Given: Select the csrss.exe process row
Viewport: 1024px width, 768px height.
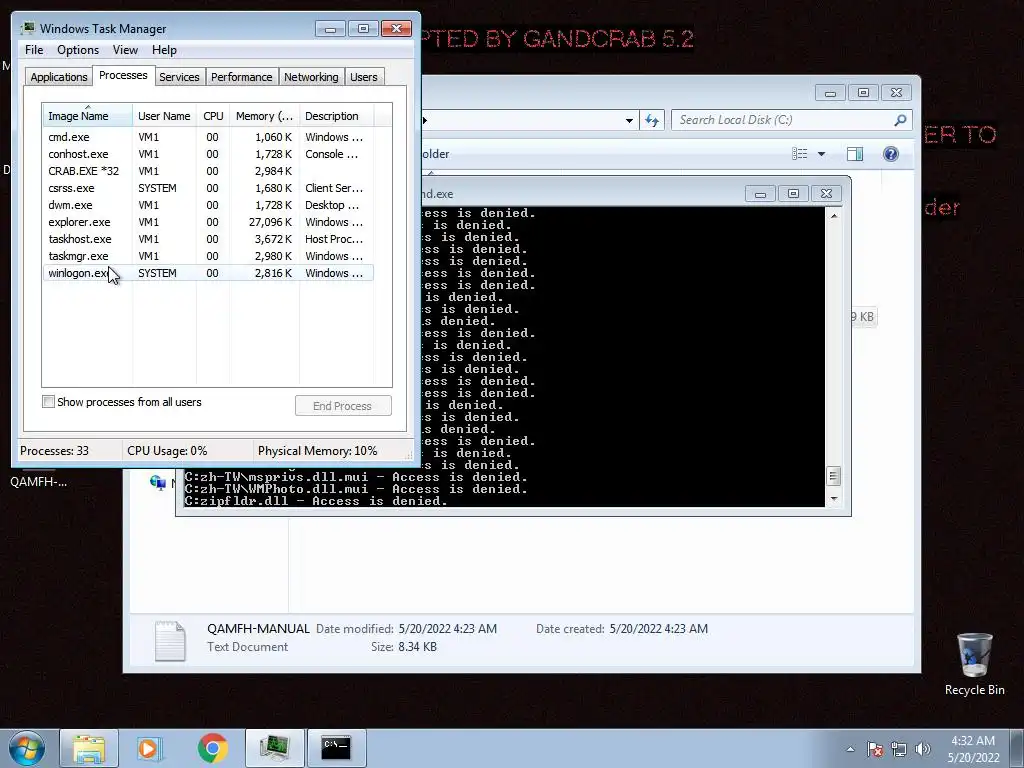Looking at the screenshot, I should [x=208, y=188].
